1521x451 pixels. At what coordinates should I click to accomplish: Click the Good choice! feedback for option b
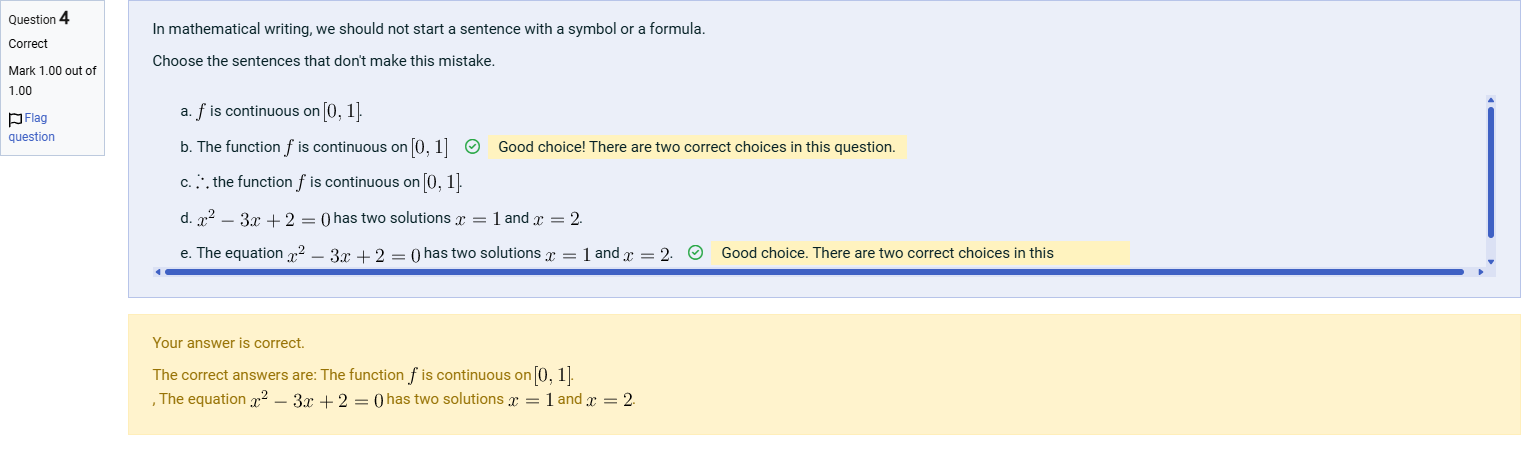[x=697, y=147]
